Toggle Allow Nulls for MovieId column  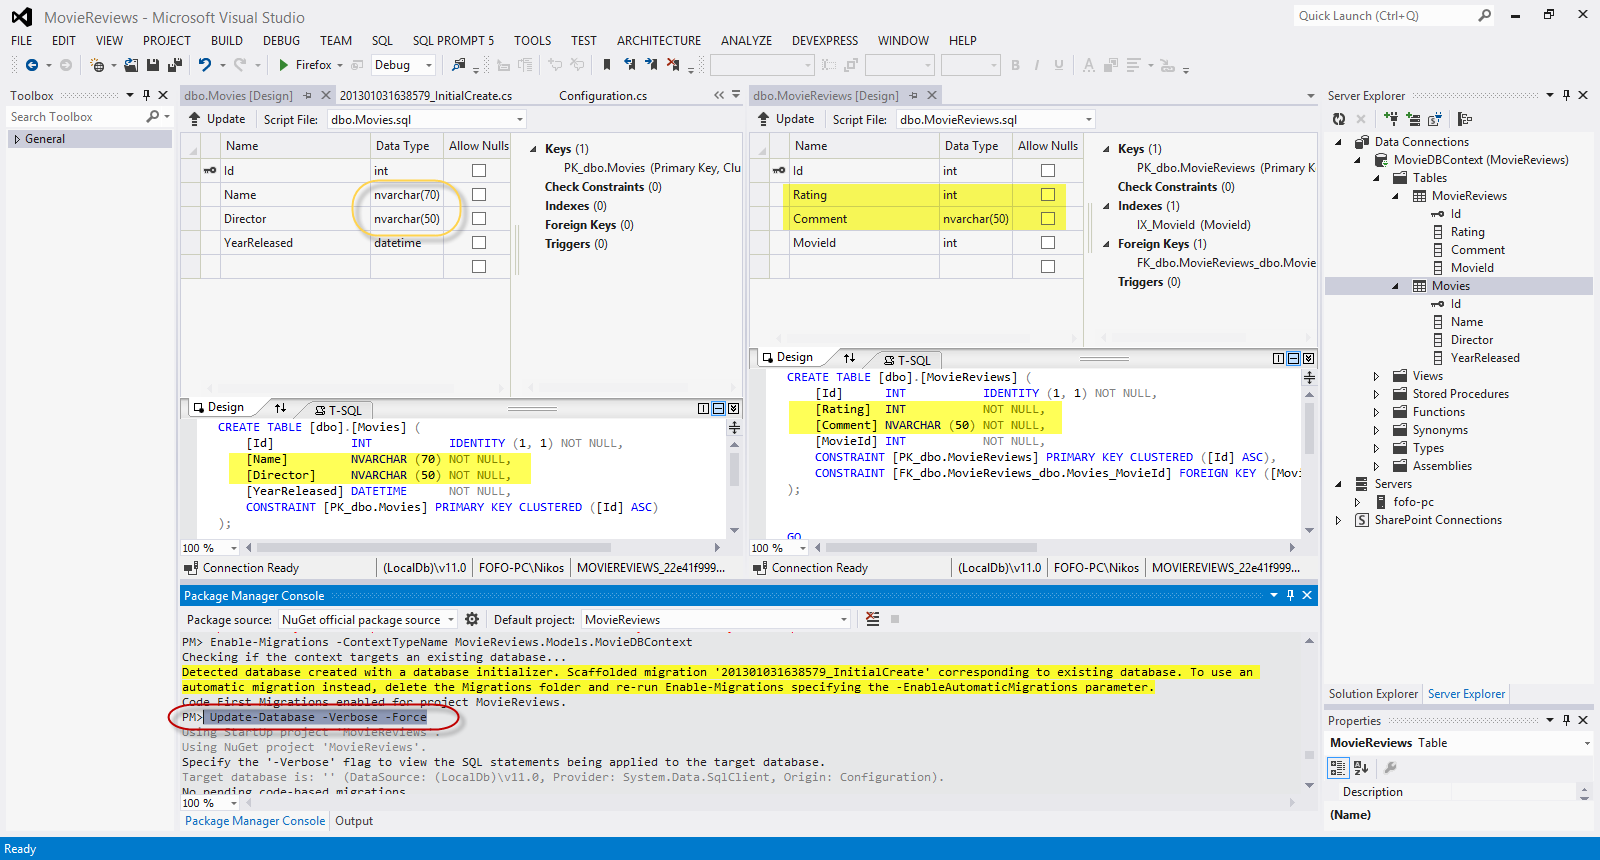pos(1048,243)
